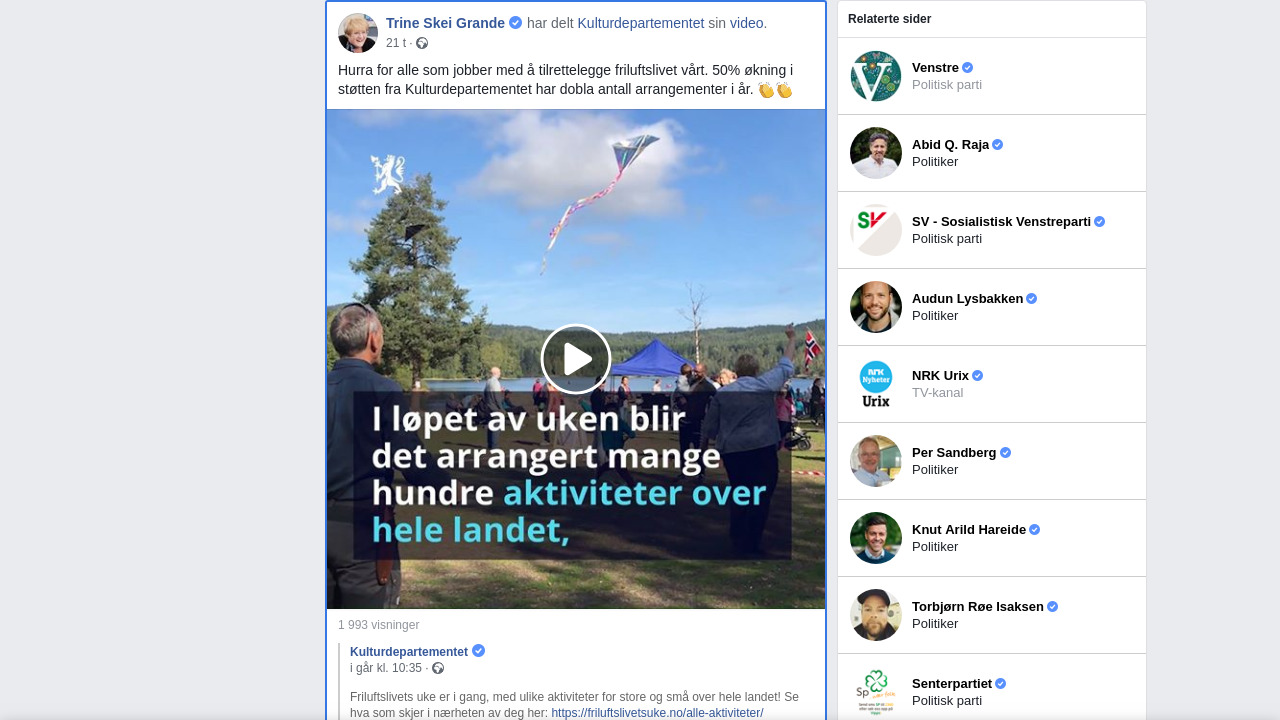This screenshot has width=1280, height=720.
Task: Click Knut Arild Hareide's avatar
Action: (x=876, y=538)
